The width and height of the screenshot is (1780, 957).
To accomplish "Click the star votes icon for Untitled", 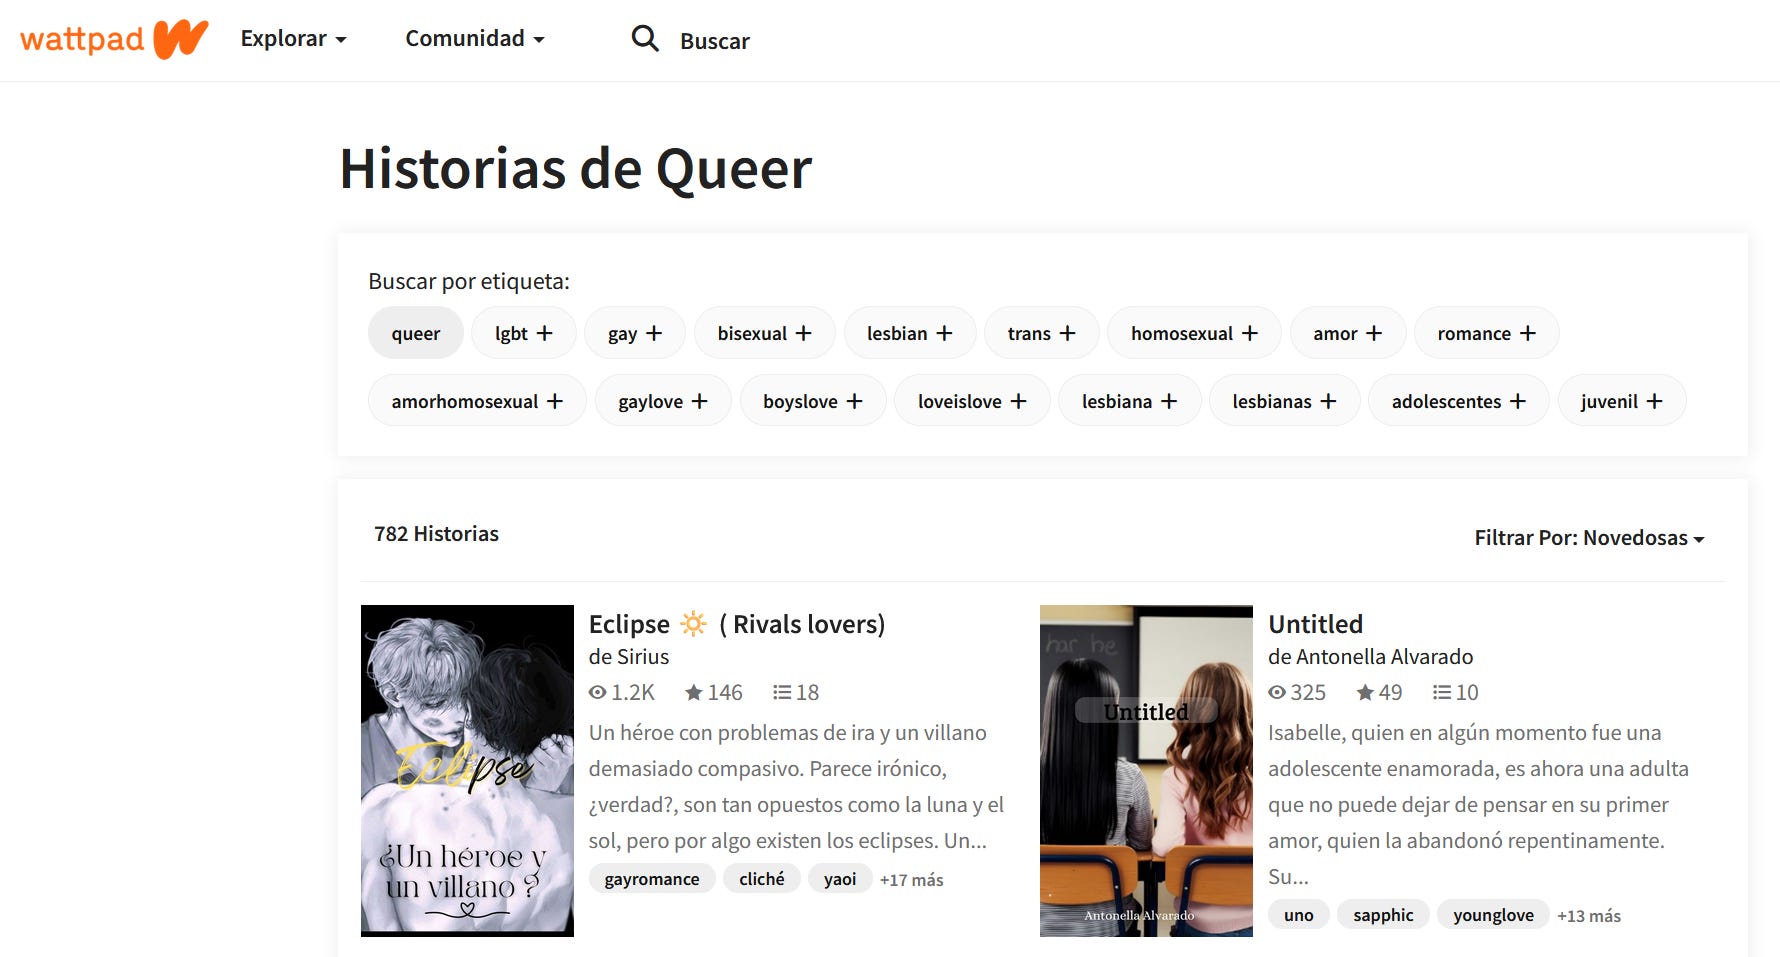I will (1365, 692).
